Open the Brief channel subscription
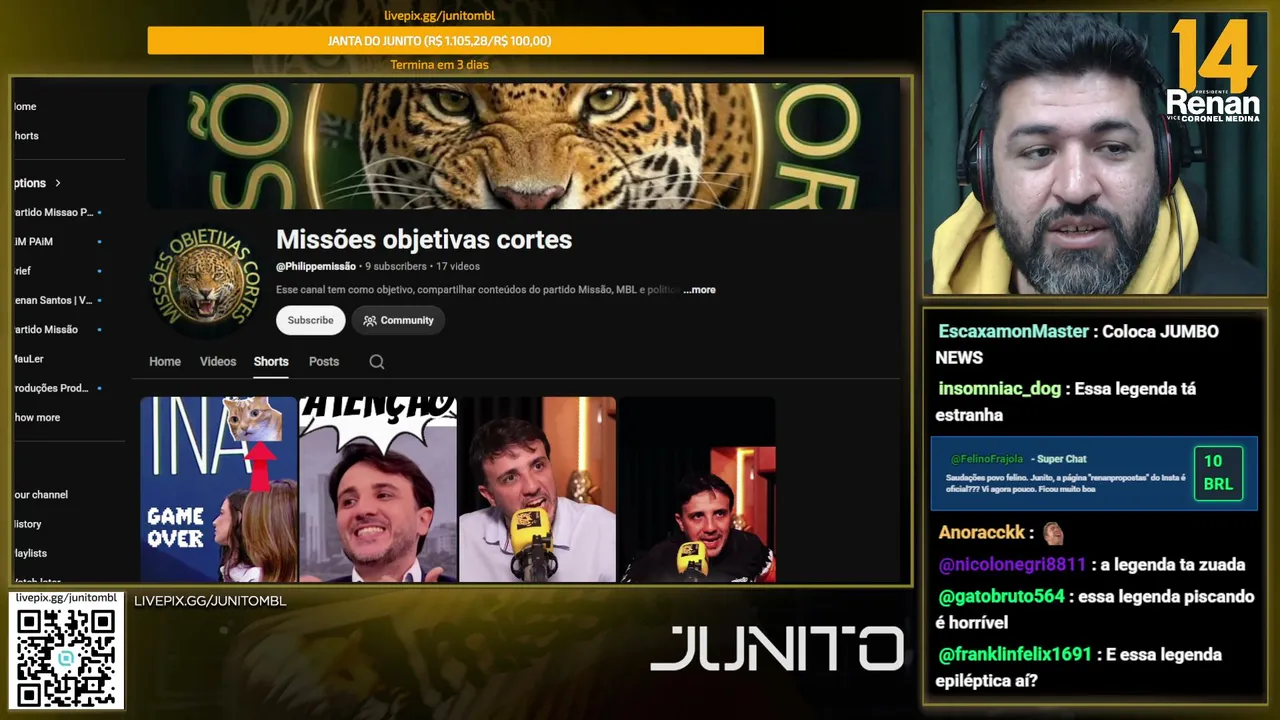 tap(22, 270)
